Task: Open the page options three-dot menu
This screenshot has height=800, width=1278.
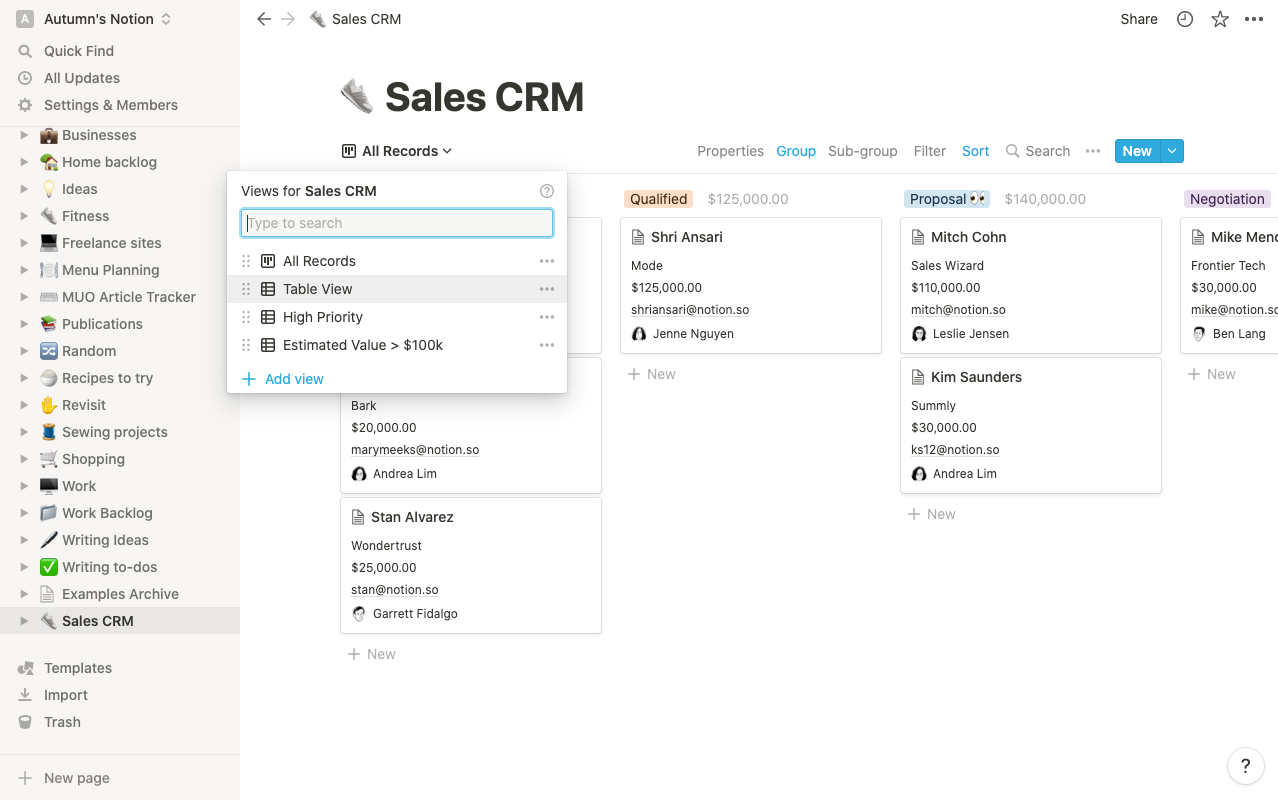Action: pyautogui.click(x=1254, y=19)
